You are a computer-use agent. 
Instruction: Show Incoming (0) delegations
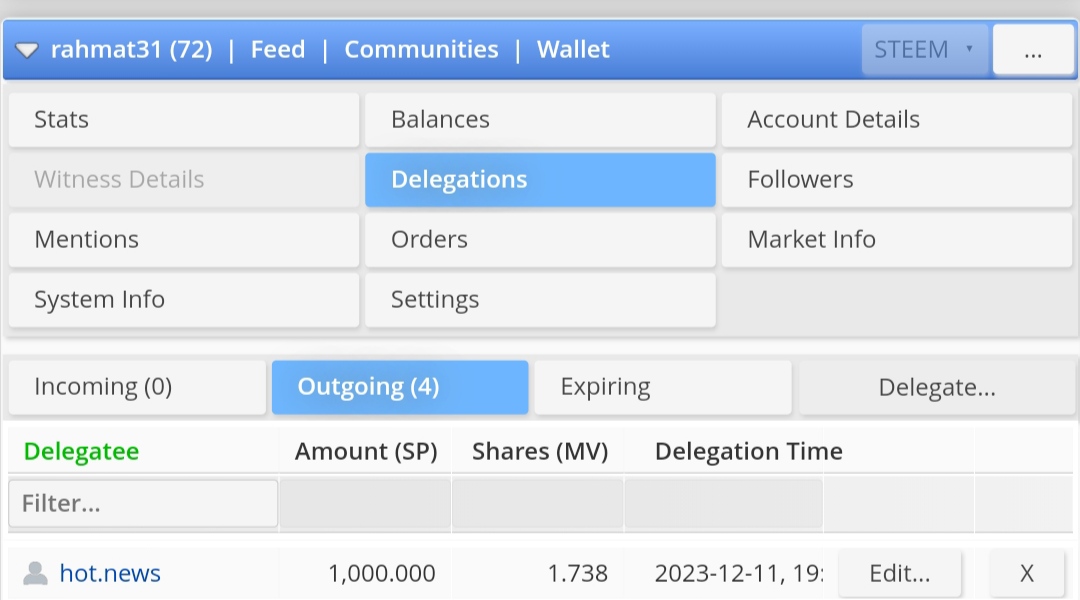pyautogui.click(x=137, y=387)
